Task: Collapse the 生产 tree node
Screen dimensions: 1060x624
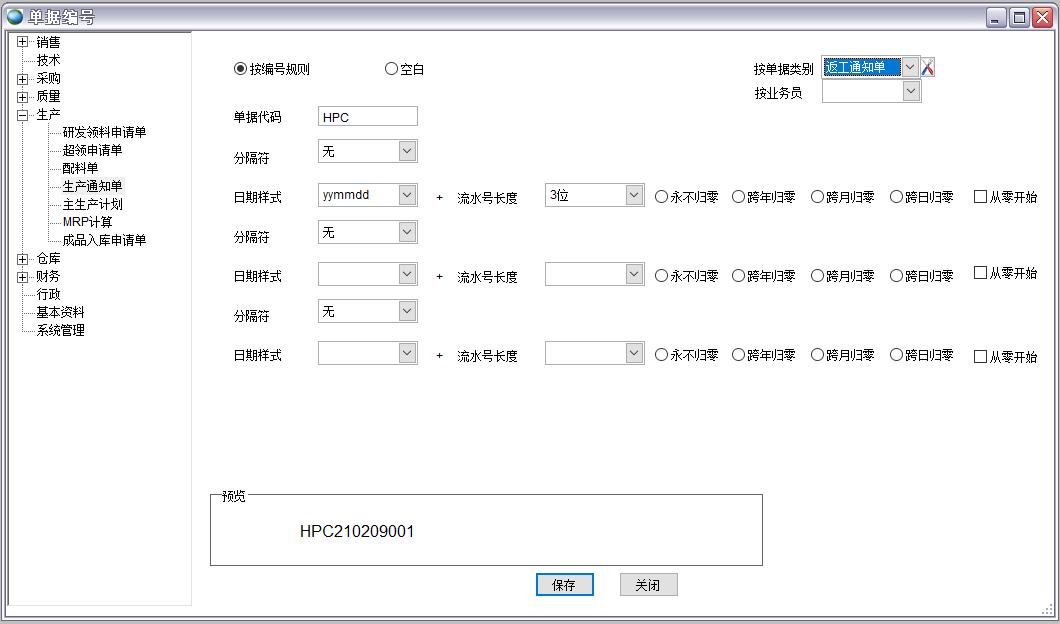Action: coord(21,114)
